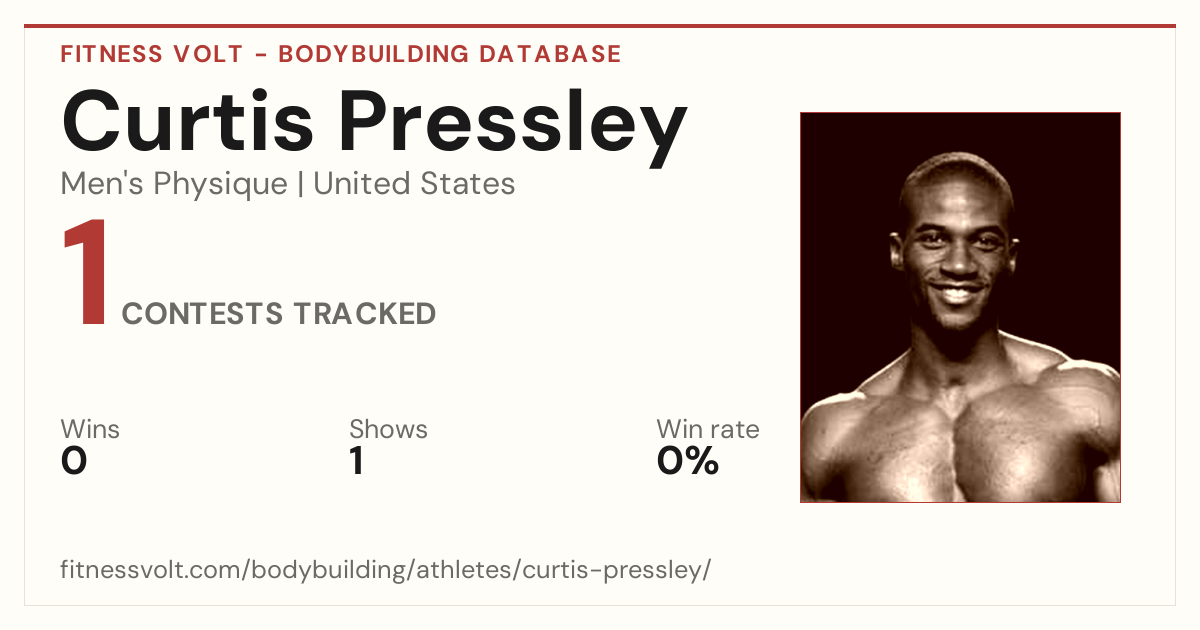Select the Contests Tracked label
This screenshot has width=1200, height=630.
[279, 314]
